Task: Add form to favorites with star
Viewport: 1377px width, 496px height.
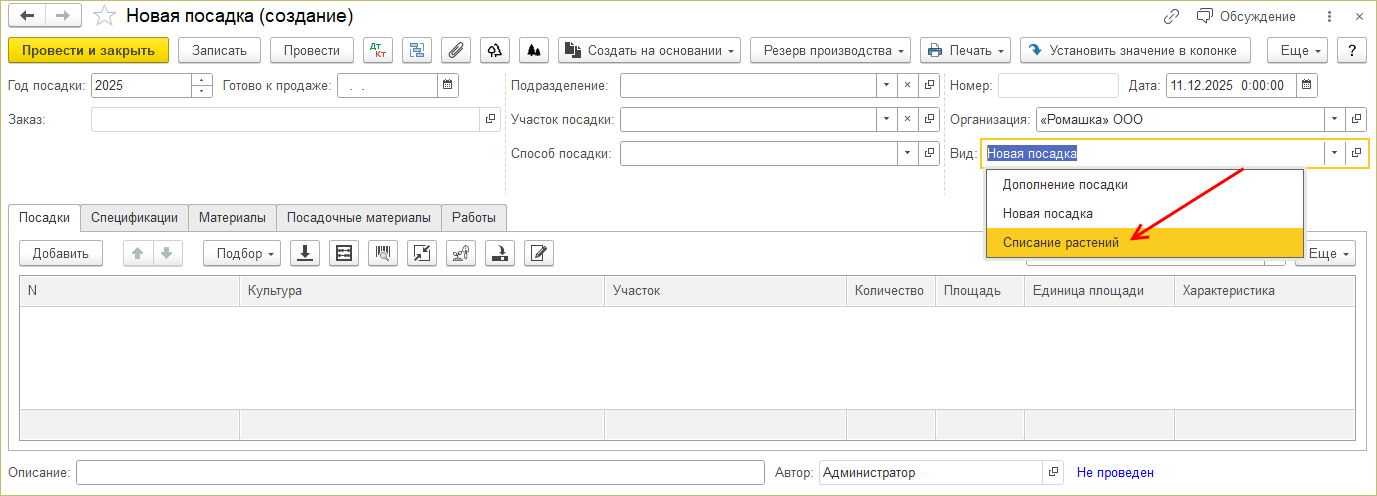Action: click(102, 16)
